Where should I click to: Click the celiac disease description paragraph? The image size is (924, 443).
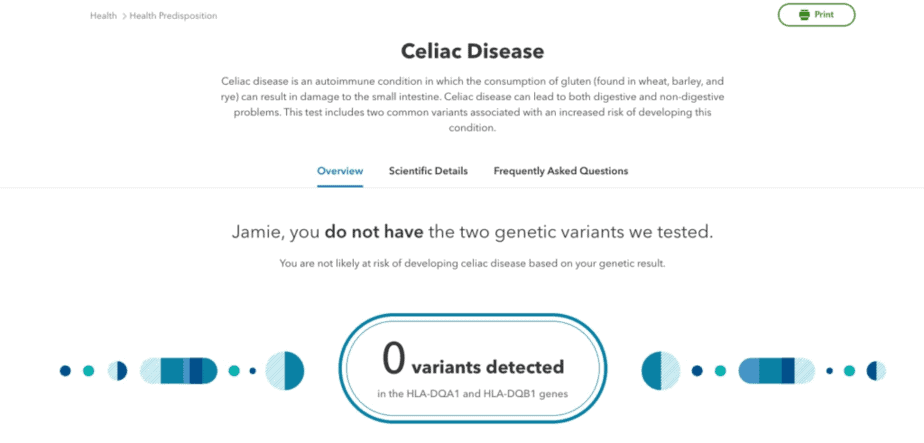[472, 104]
